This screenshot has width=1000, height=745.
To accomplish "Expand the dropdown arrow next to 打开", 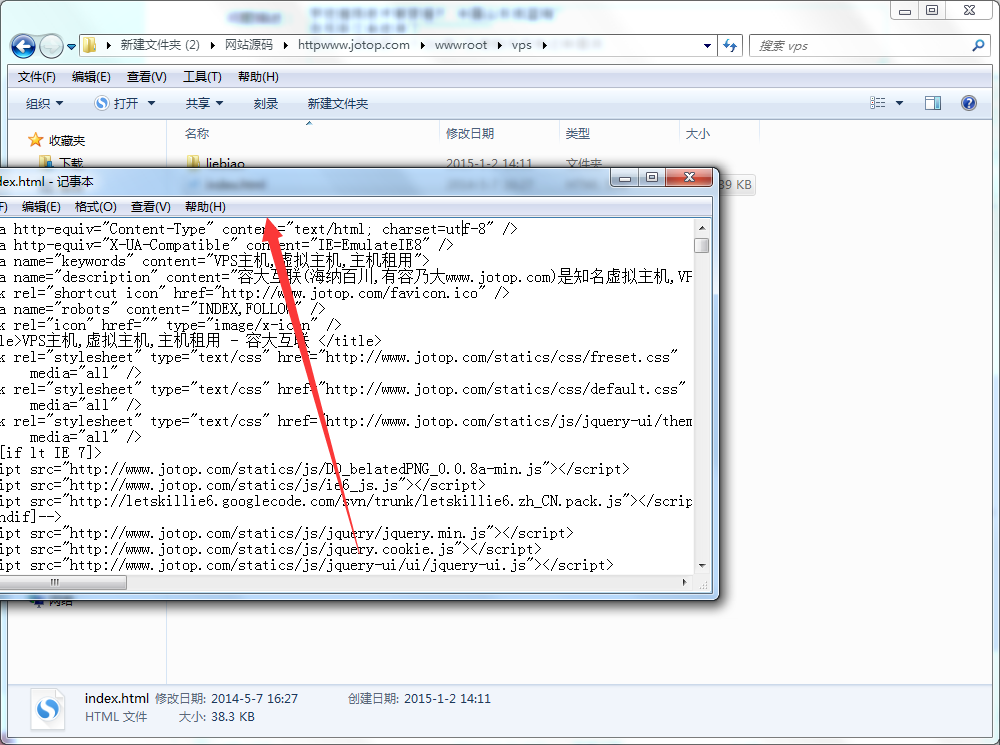I will (x=151, y=103).
